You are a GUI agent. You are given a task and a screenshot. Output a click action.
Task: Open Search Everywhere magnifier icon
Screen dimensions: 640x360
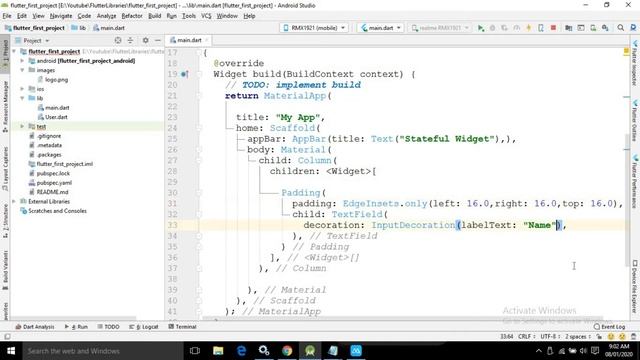620,28
